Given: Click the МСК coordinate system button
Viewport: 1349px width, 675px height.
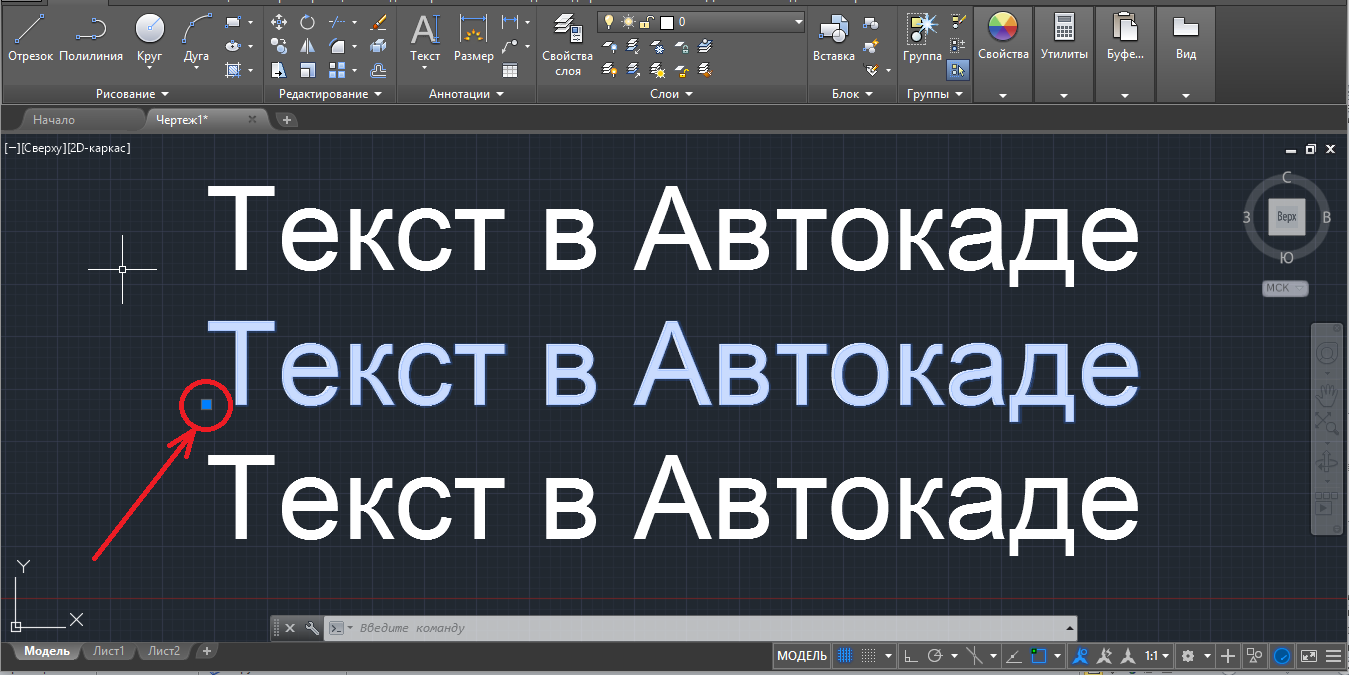Looking at the screenshot, I should (x=1285, y=288).
